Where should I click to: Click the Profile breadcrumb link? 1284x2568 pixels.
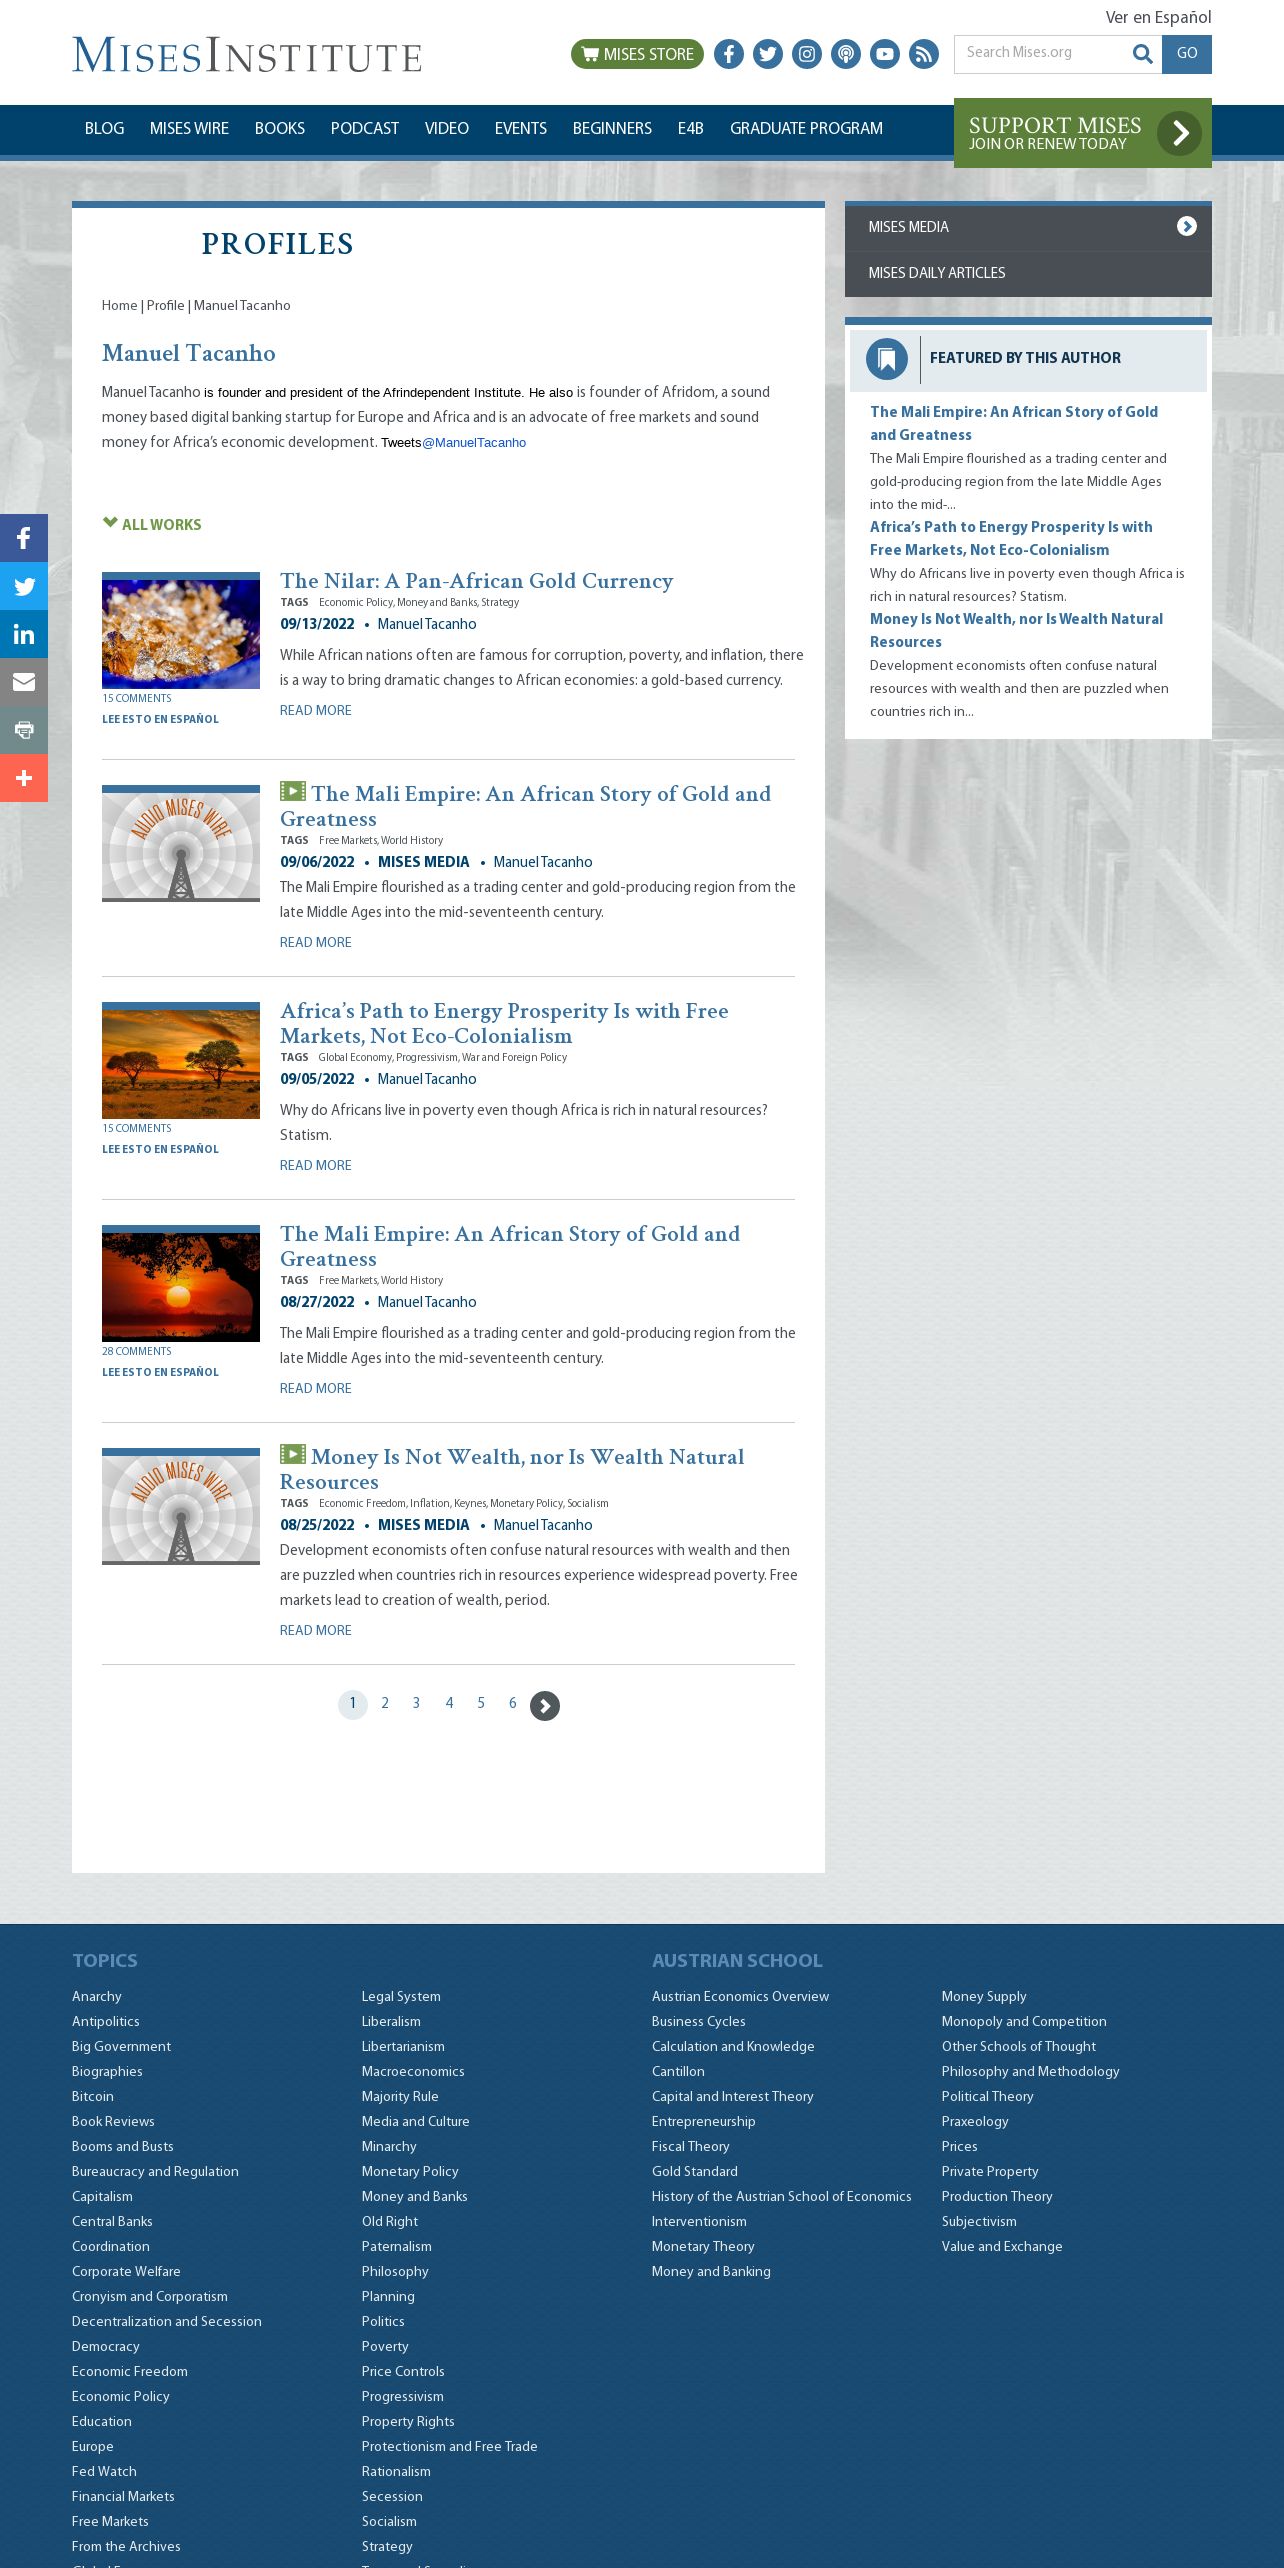(165, 305)
